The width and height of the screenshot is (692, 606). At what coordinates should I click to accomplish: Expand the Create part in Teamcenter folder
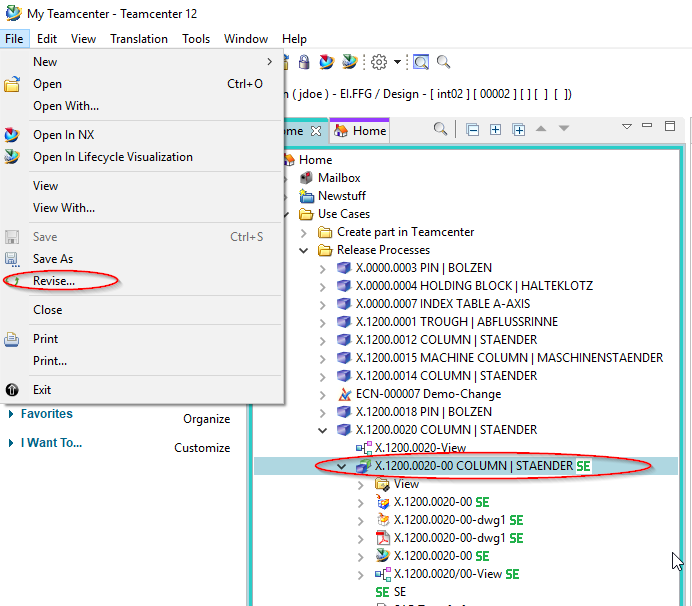tap(303, 232)
